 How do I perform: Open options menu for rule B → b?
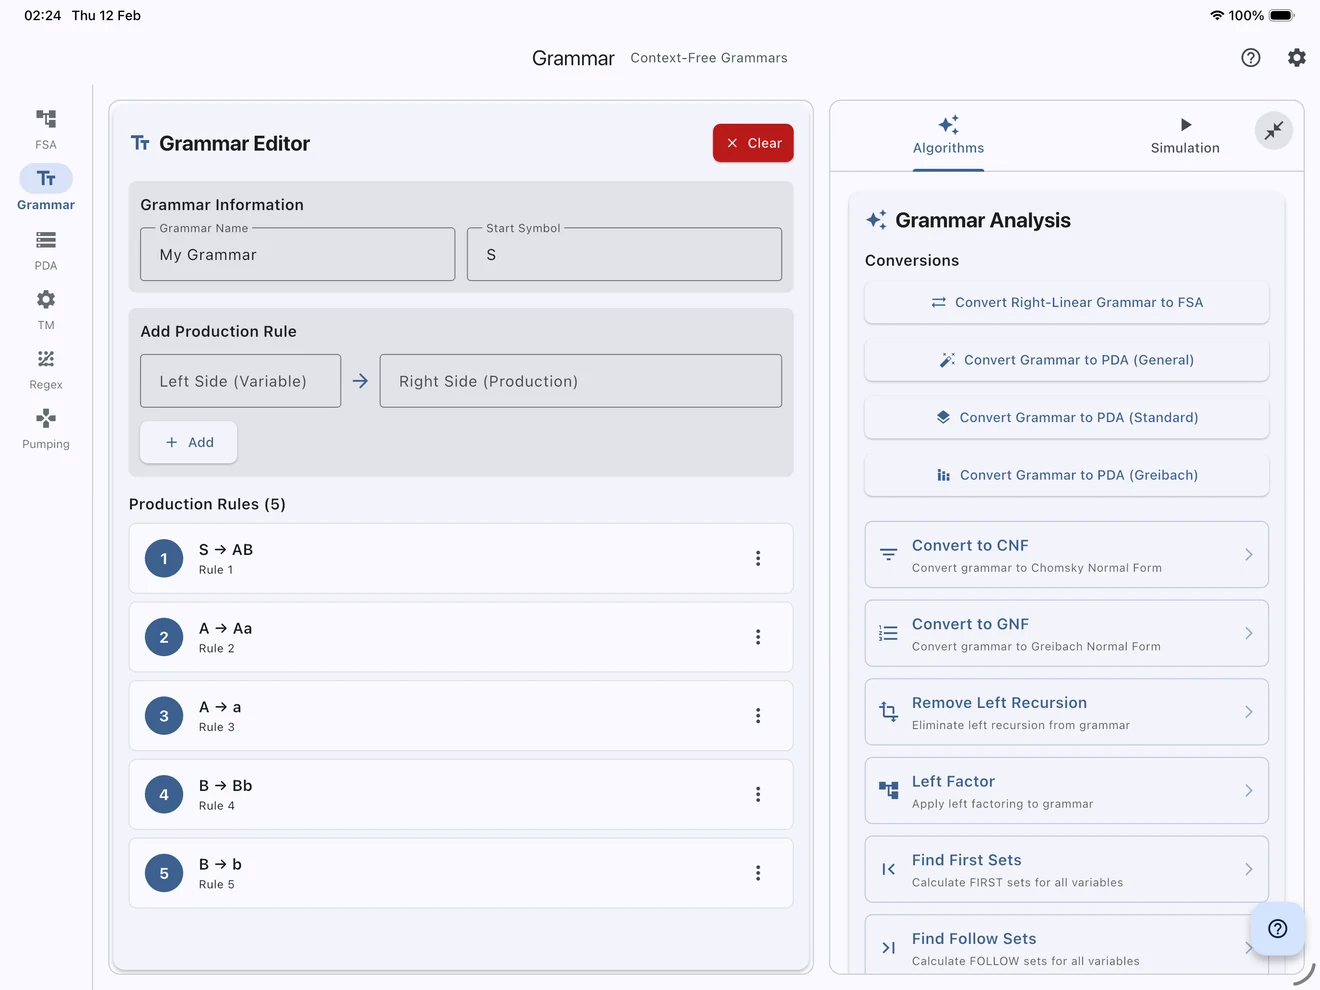click(x=758, y=873)
